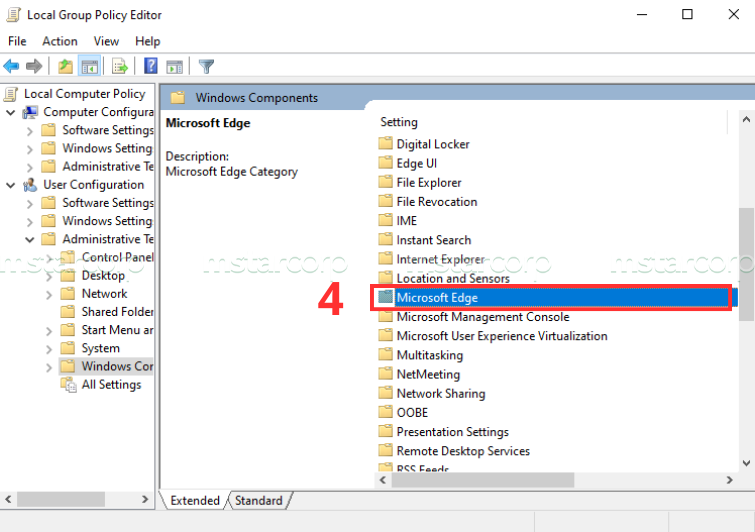Select the Instant Search folder
Screen dimensions: 755x532
click(x=434, y=240)
